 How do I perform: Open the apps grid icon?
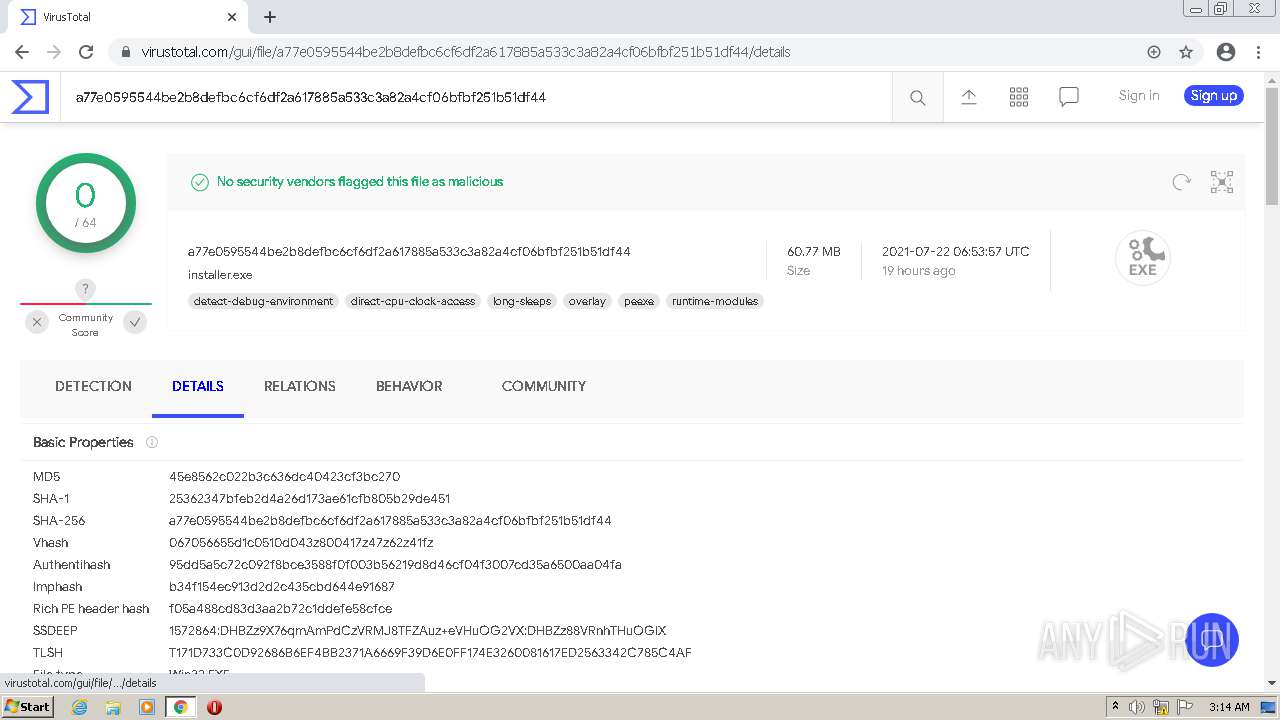tap(1019, 96)
